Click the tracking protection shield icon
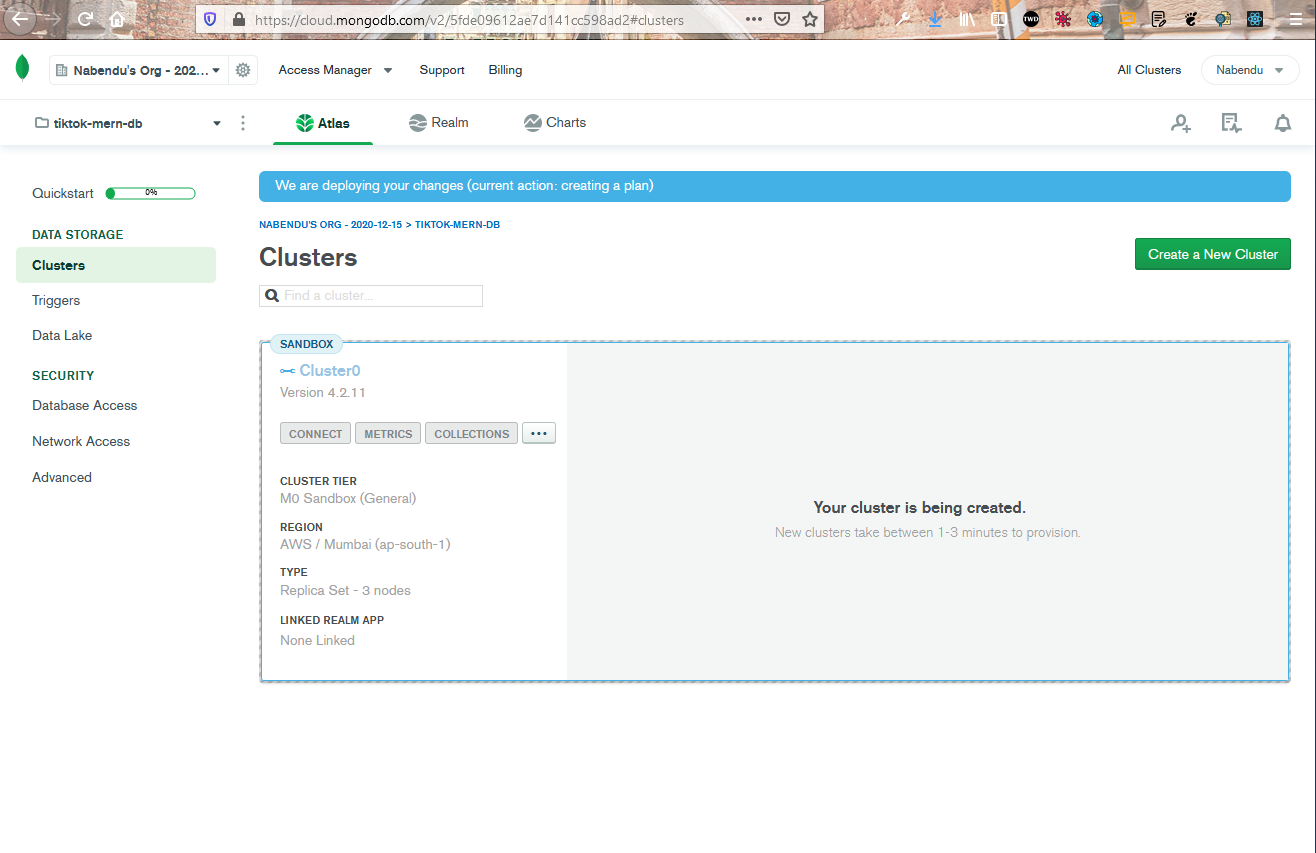The width and height of the screenshot is (1316, 853). [x=209, y=19]
